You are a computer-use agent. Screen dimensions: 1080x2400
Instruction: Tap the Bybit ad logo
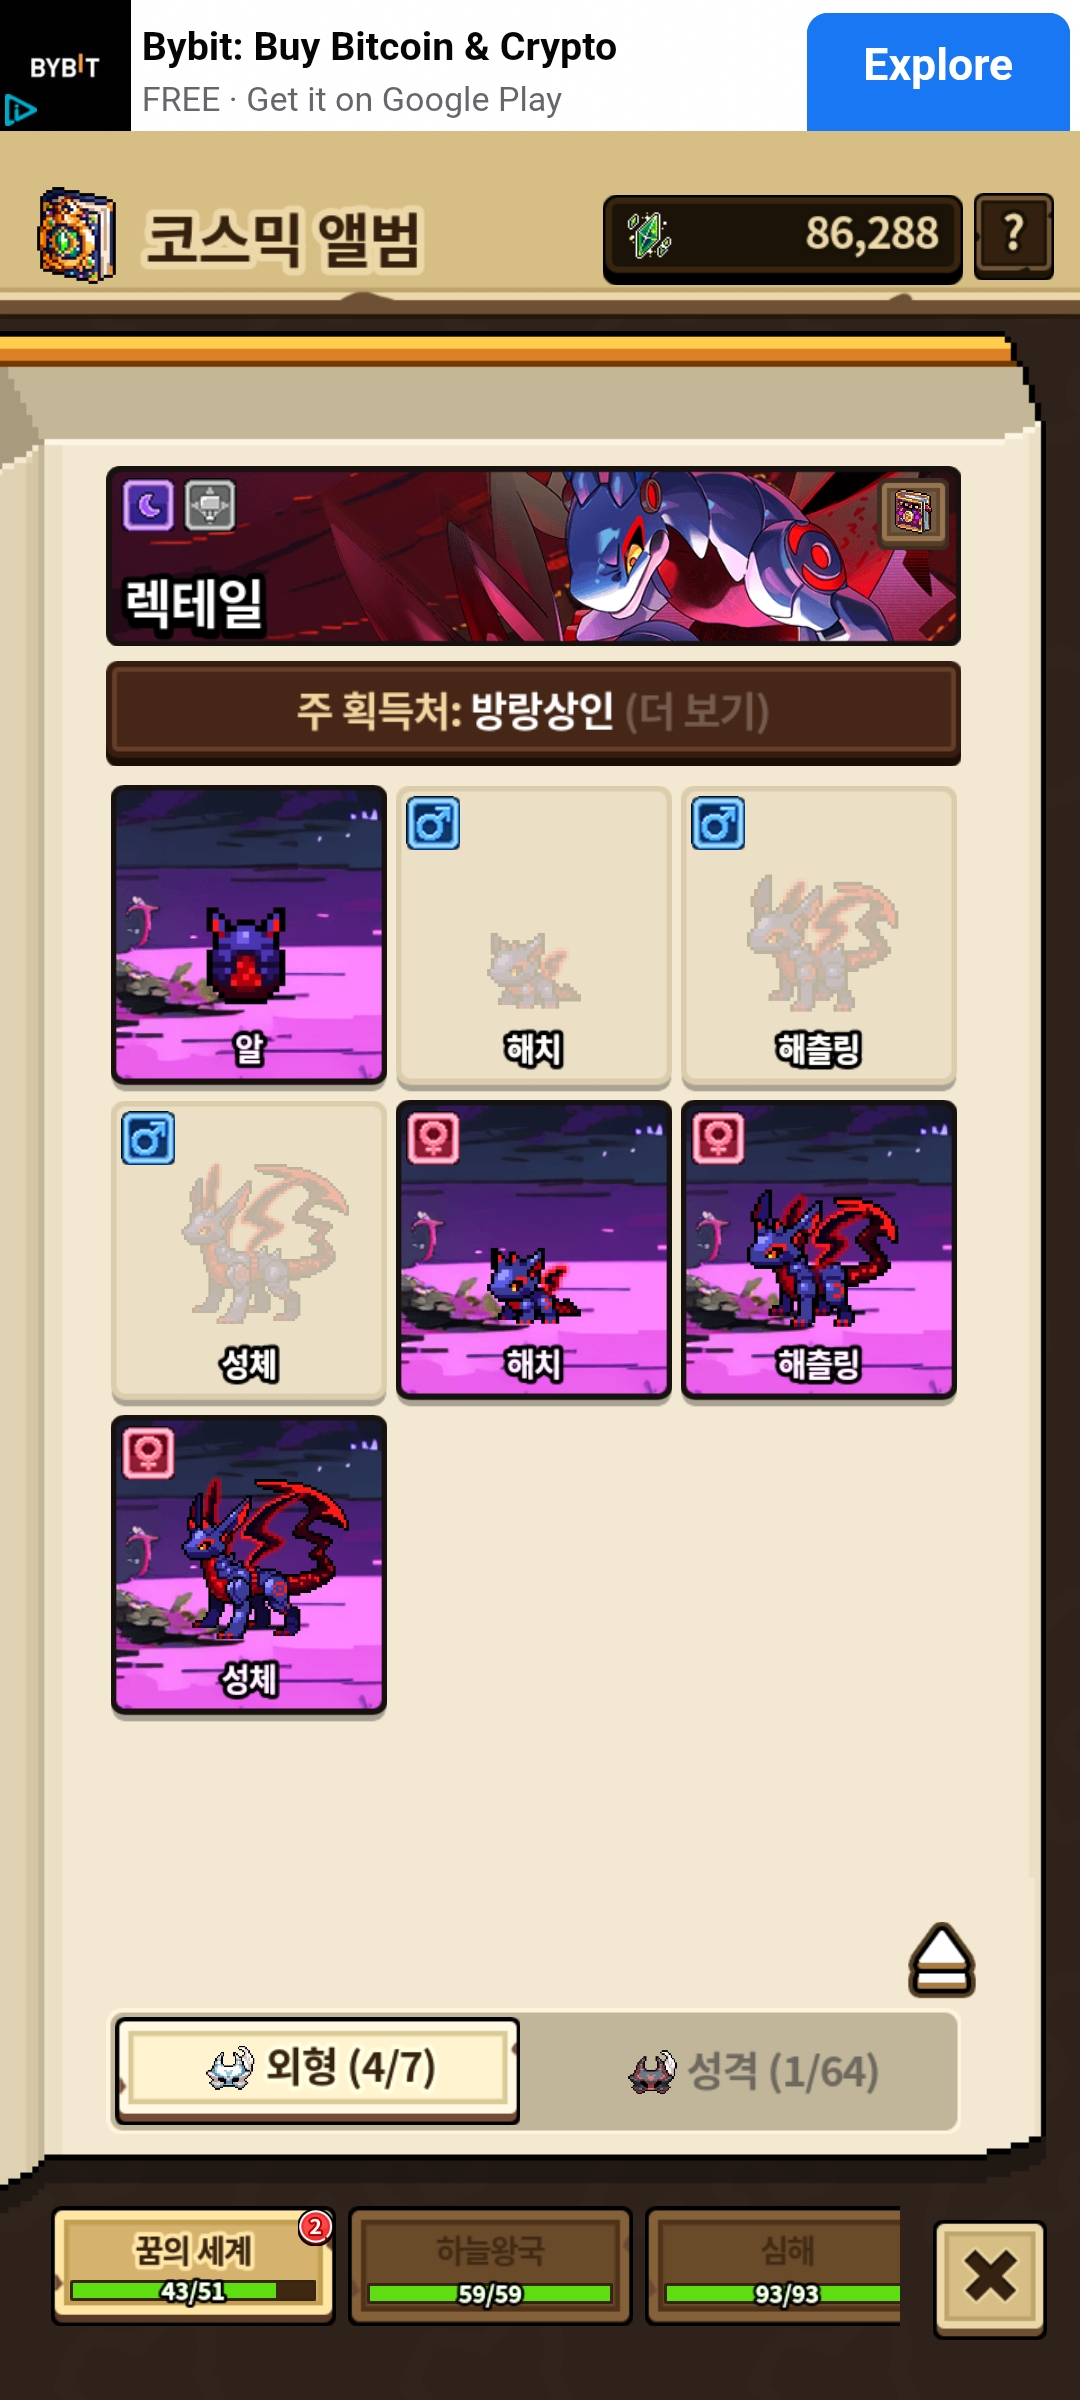coord(65,66)
